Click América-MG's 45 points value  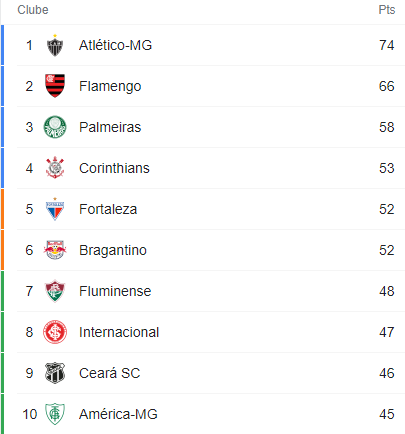click(x=387, y=414)
